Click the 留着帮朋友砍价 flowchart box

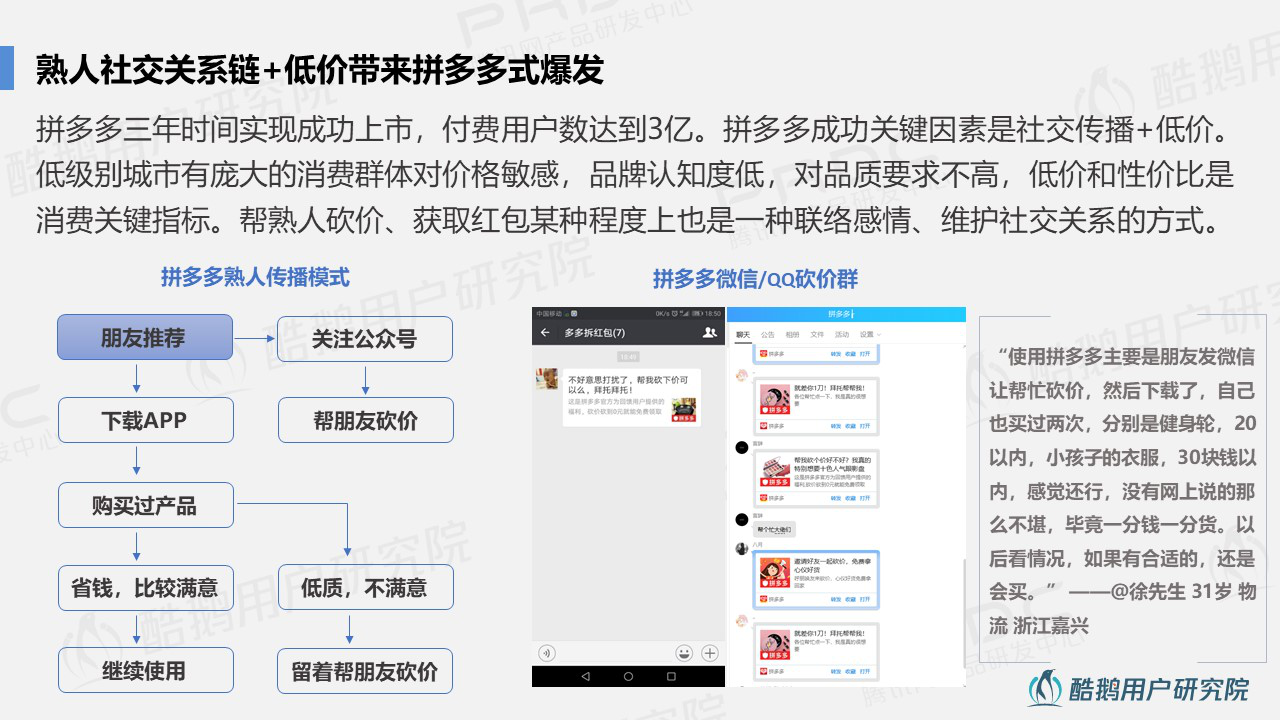click(365, 671)
